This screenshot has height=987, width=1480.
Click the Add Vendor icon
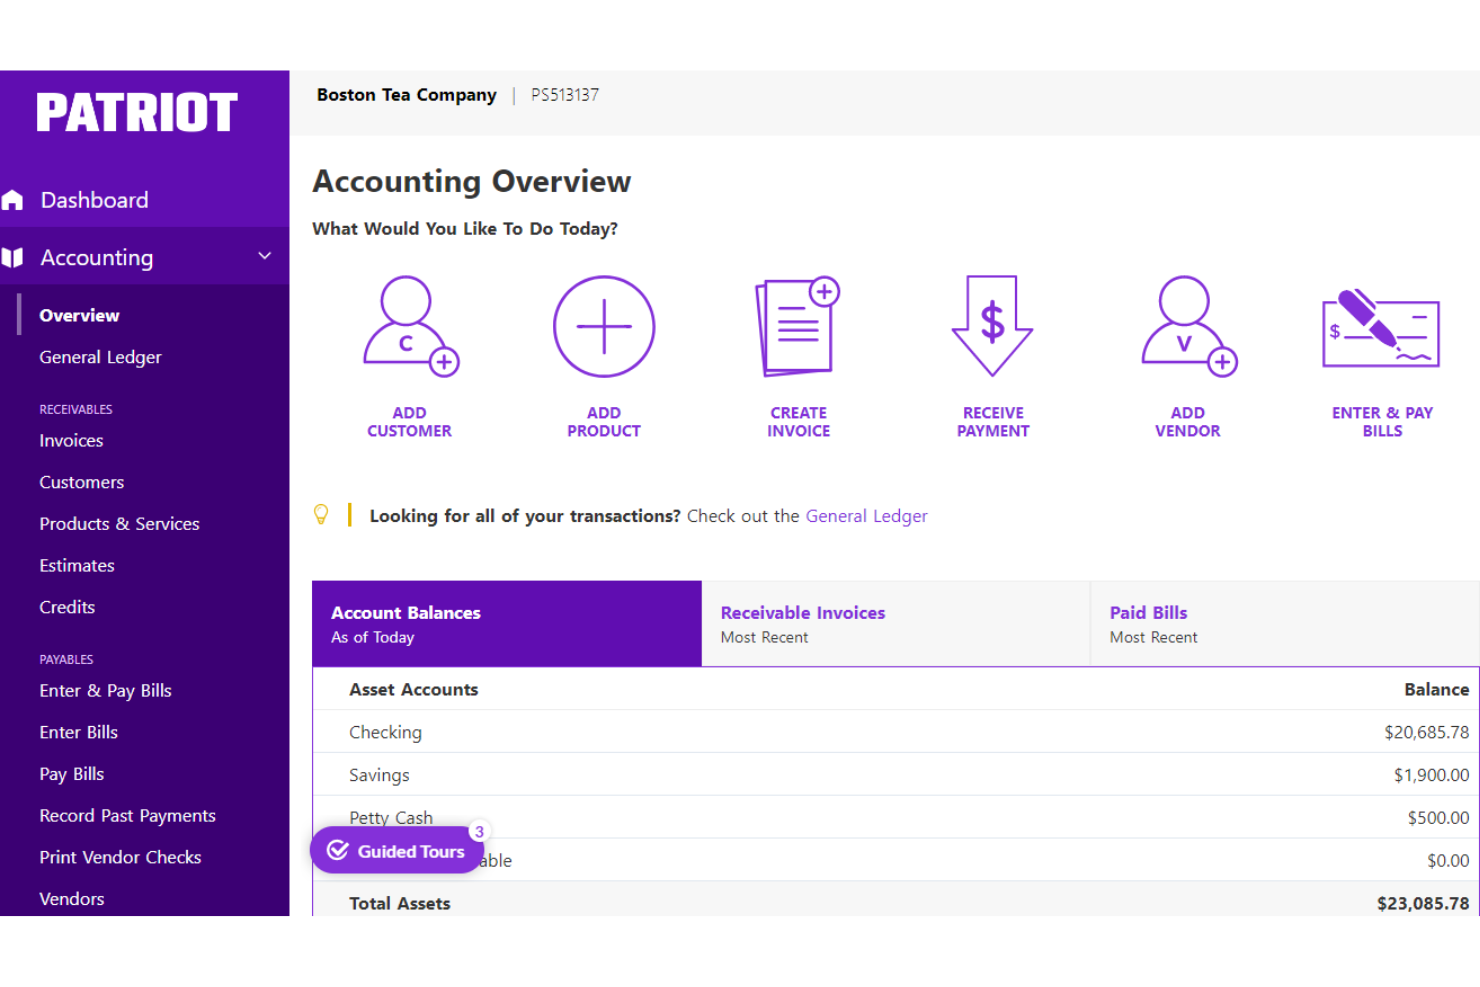[x=1188, y=326]
